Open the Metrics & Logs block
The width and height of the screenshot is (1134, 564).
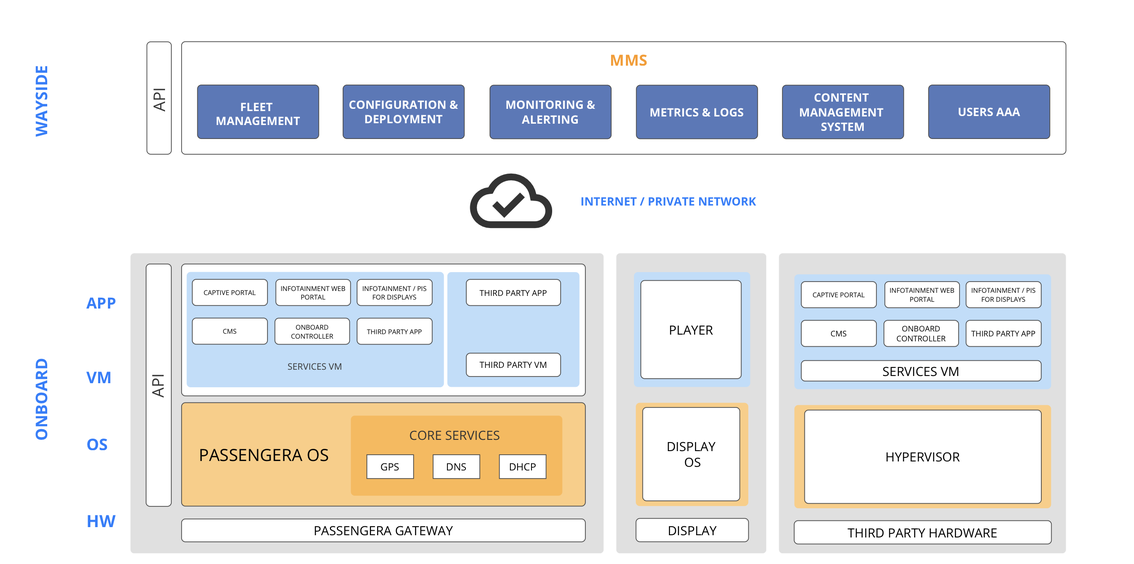click(x=697, y=112)
